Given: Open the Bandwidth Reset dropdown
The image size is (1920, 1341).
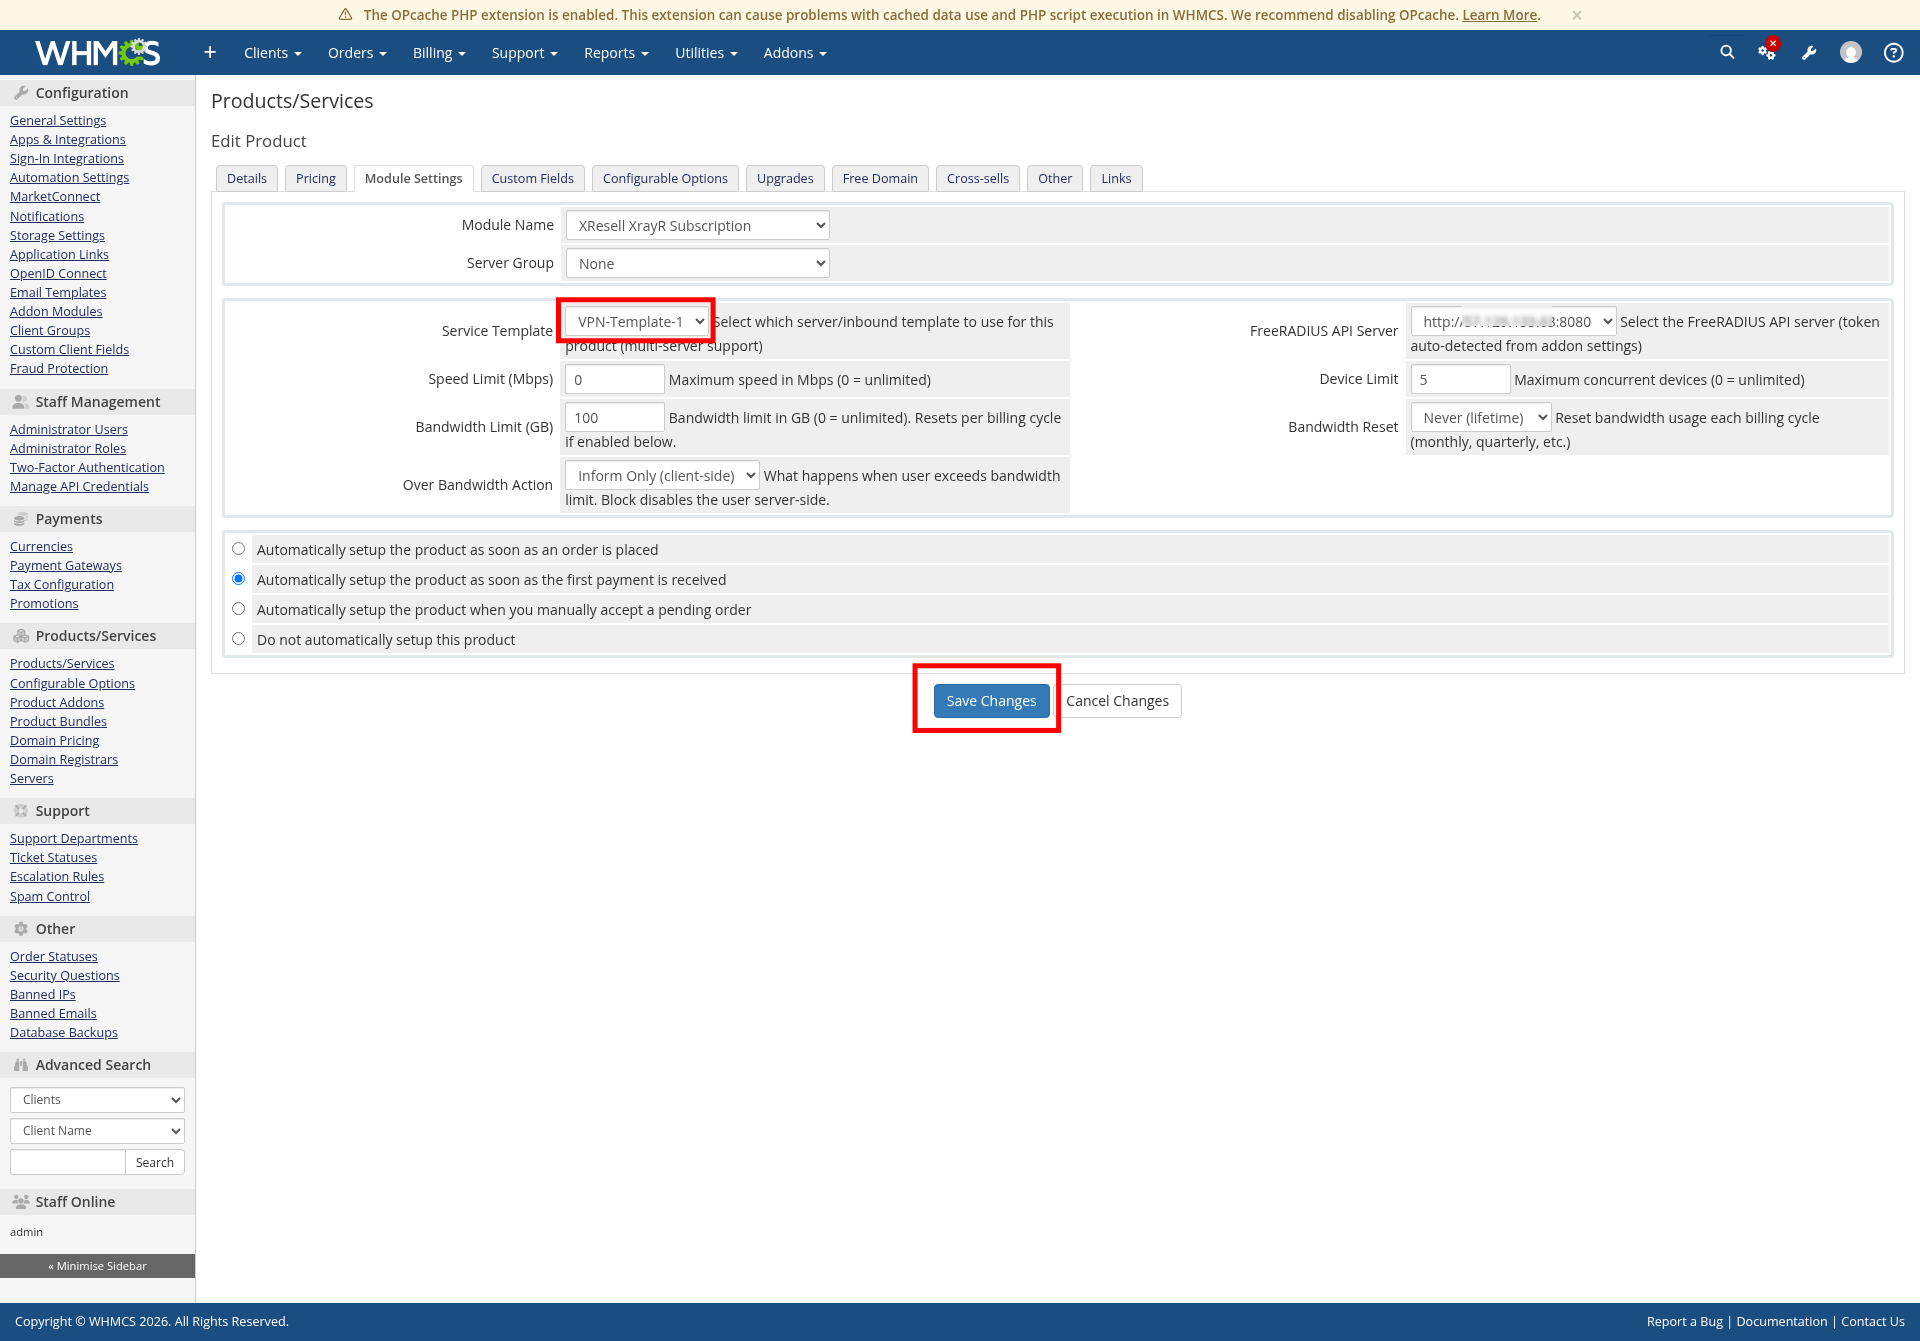Looking at the screenshot, I should (1480, 418).
